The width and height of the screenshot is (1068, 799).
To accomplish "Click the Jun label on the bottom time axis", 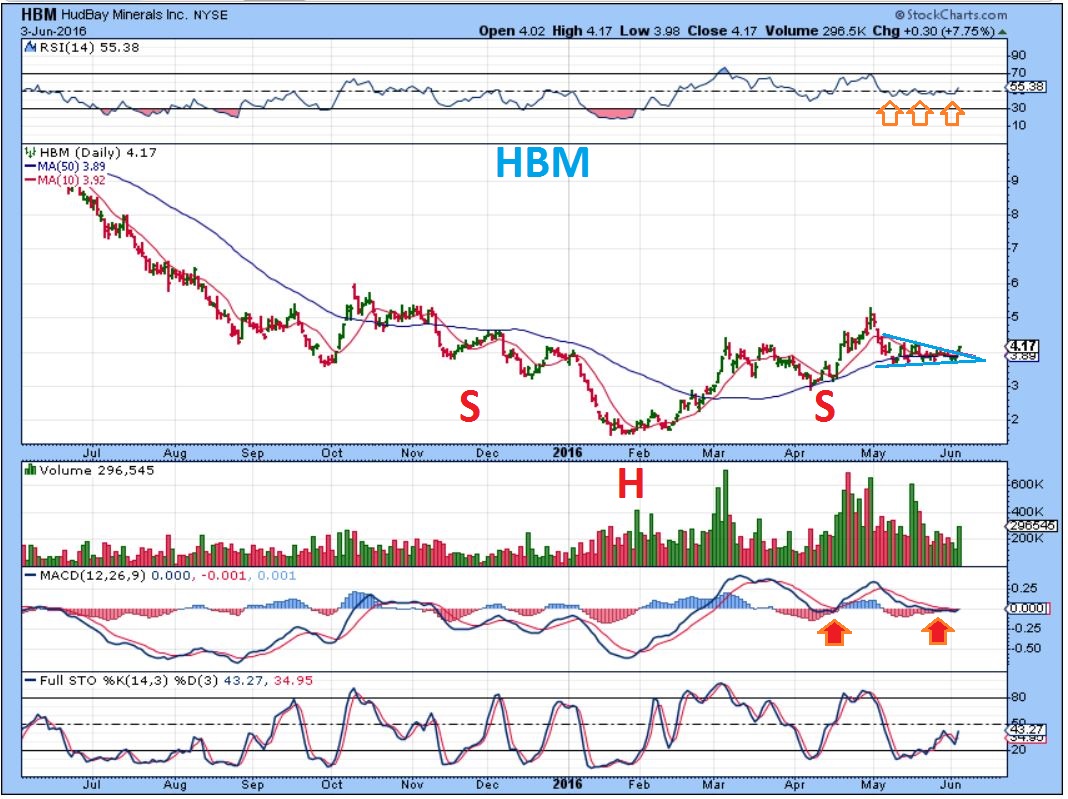I will click(951, 784).
